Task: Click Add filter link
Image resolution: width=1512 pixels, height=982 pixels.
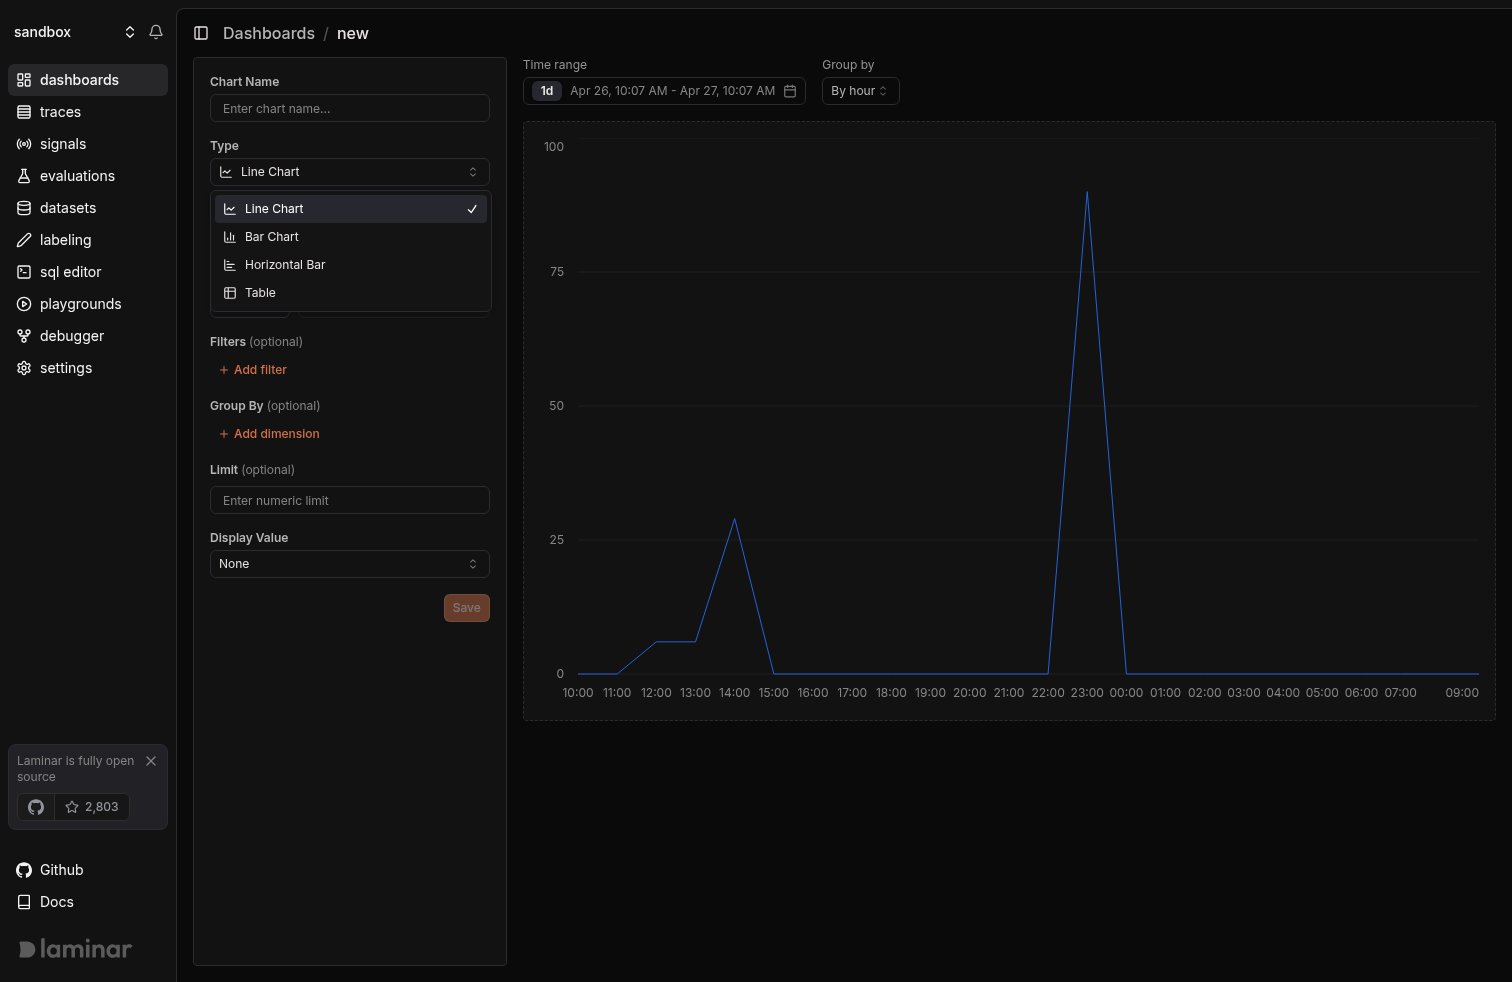Action: pos(253,370)
